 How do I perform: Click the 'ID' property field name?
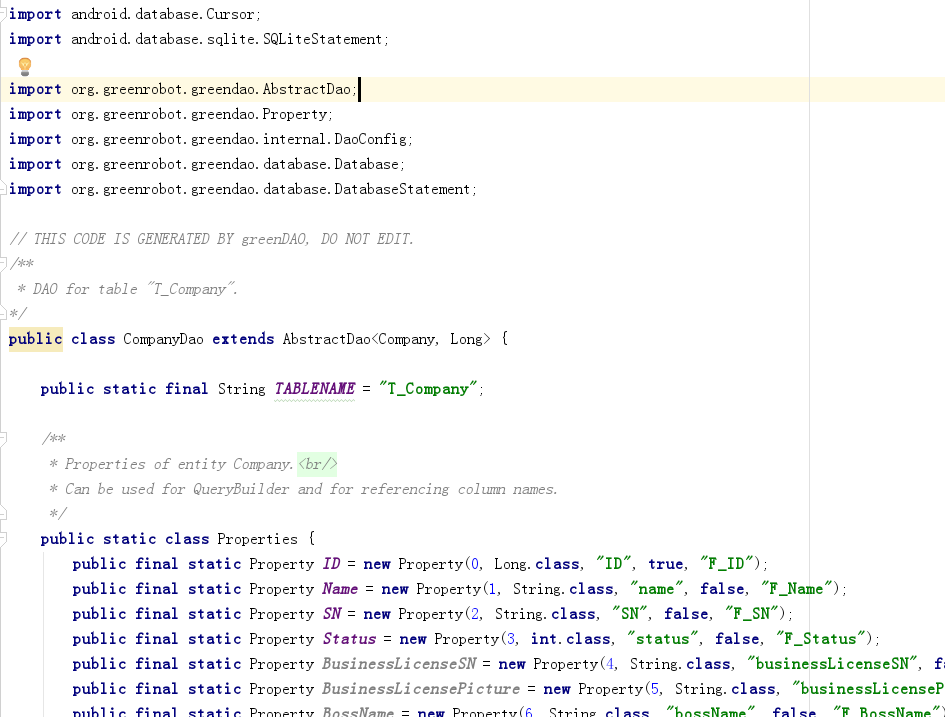click(331, 564)
